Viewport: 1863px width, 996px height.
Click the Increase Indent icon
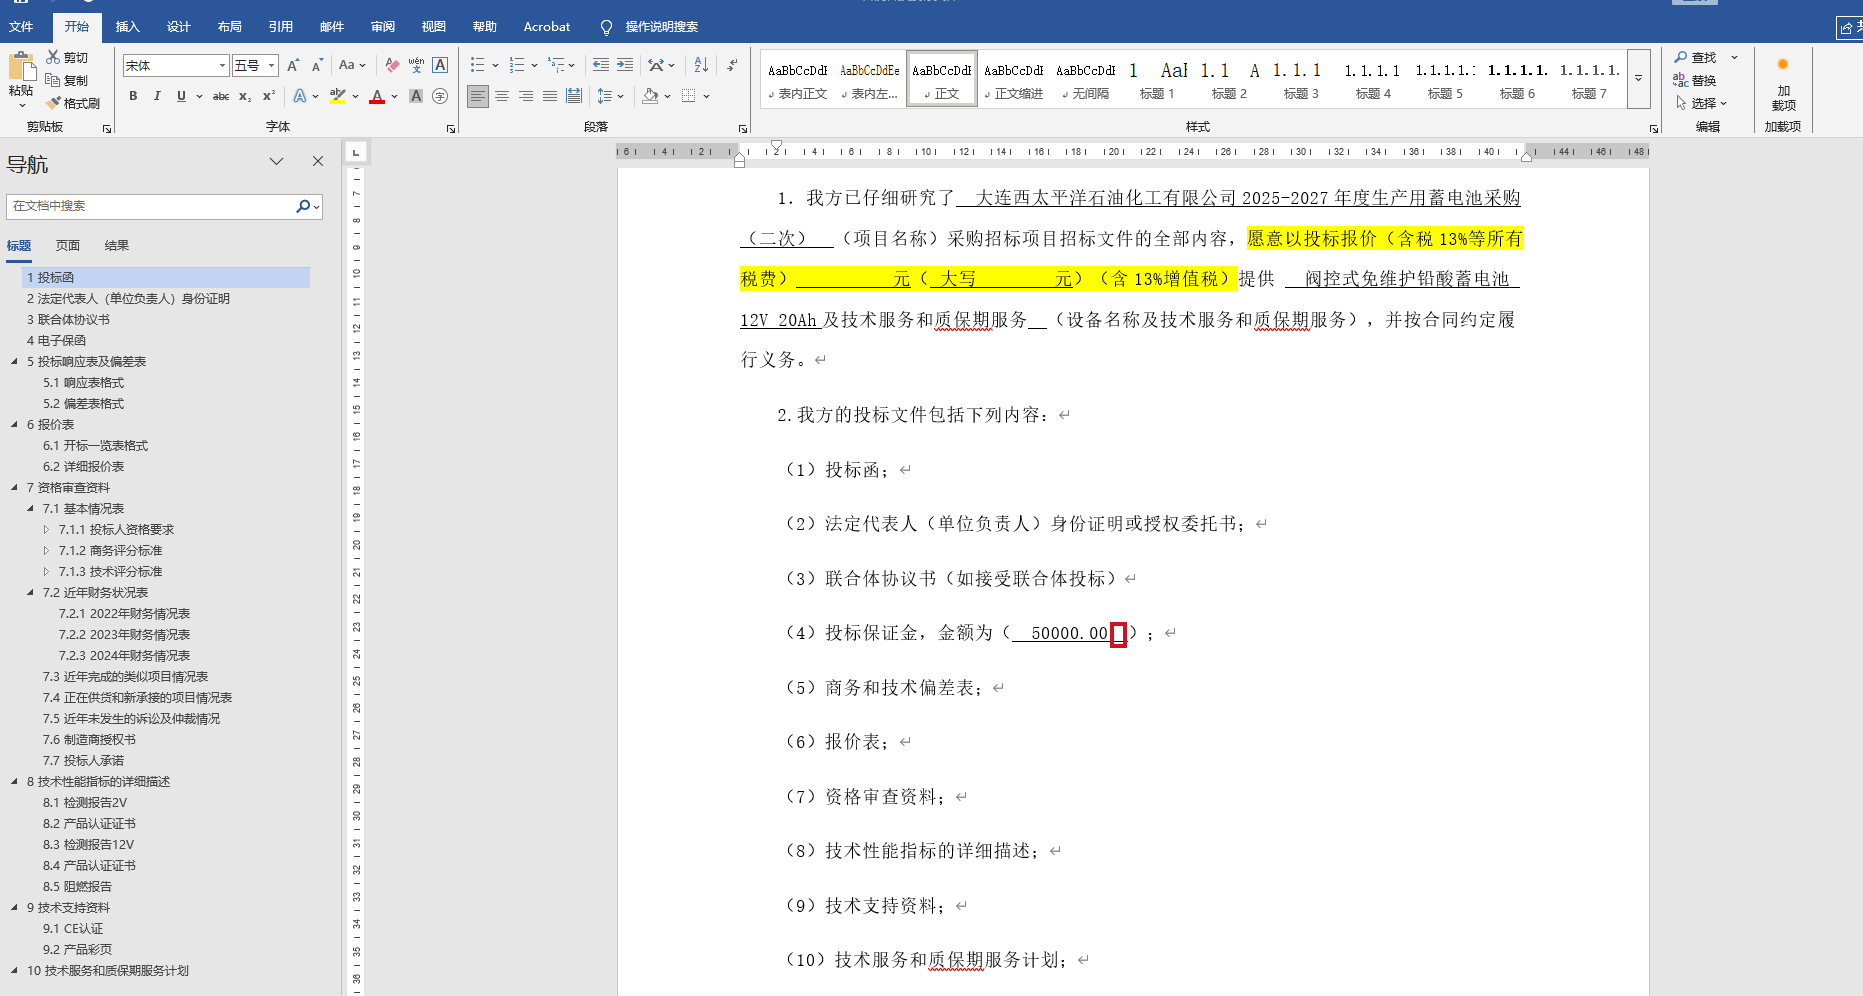pyautogui.click(x=625, y=65)
